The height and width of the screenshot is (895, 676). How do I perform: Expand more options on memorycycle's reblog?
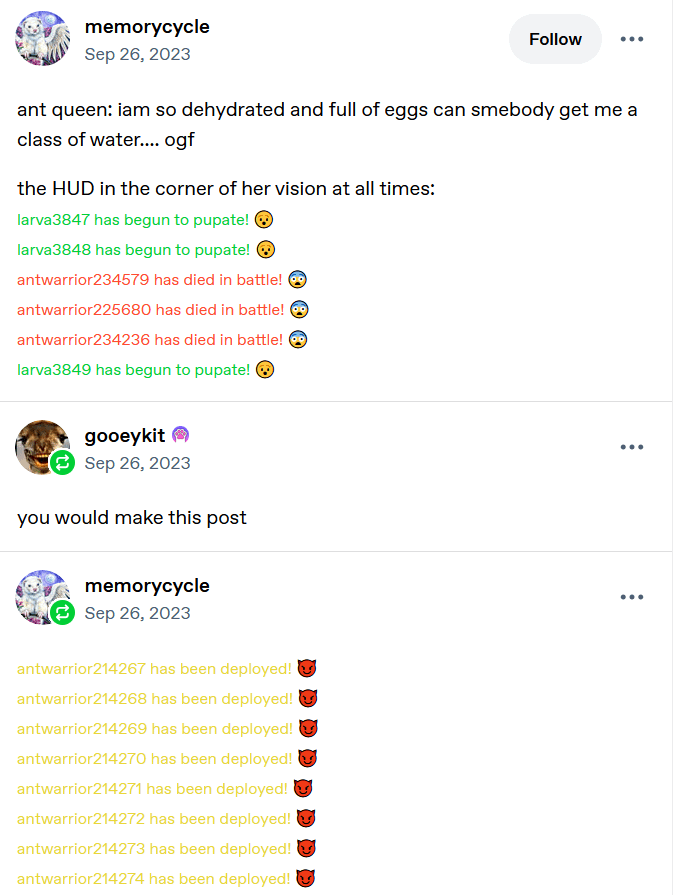(x=632, y=597)
